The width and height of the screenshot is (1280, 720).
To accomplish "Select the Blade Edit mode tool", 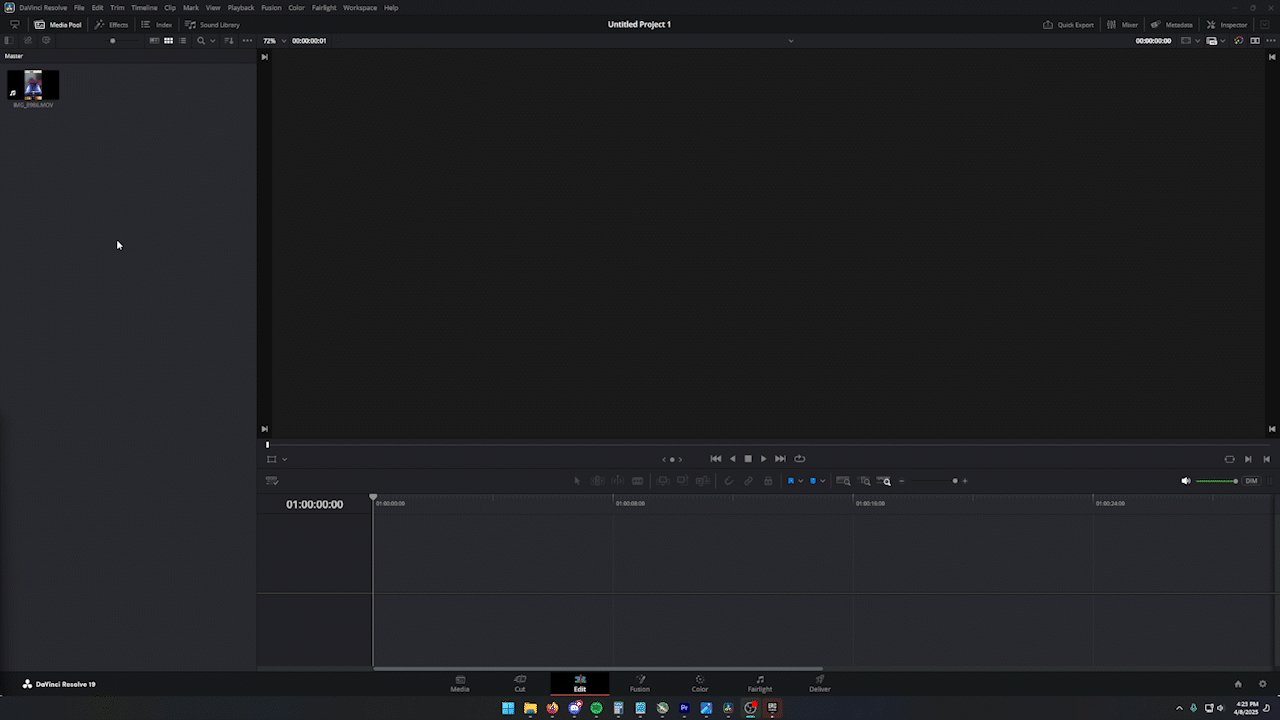I will click(637, 481).
